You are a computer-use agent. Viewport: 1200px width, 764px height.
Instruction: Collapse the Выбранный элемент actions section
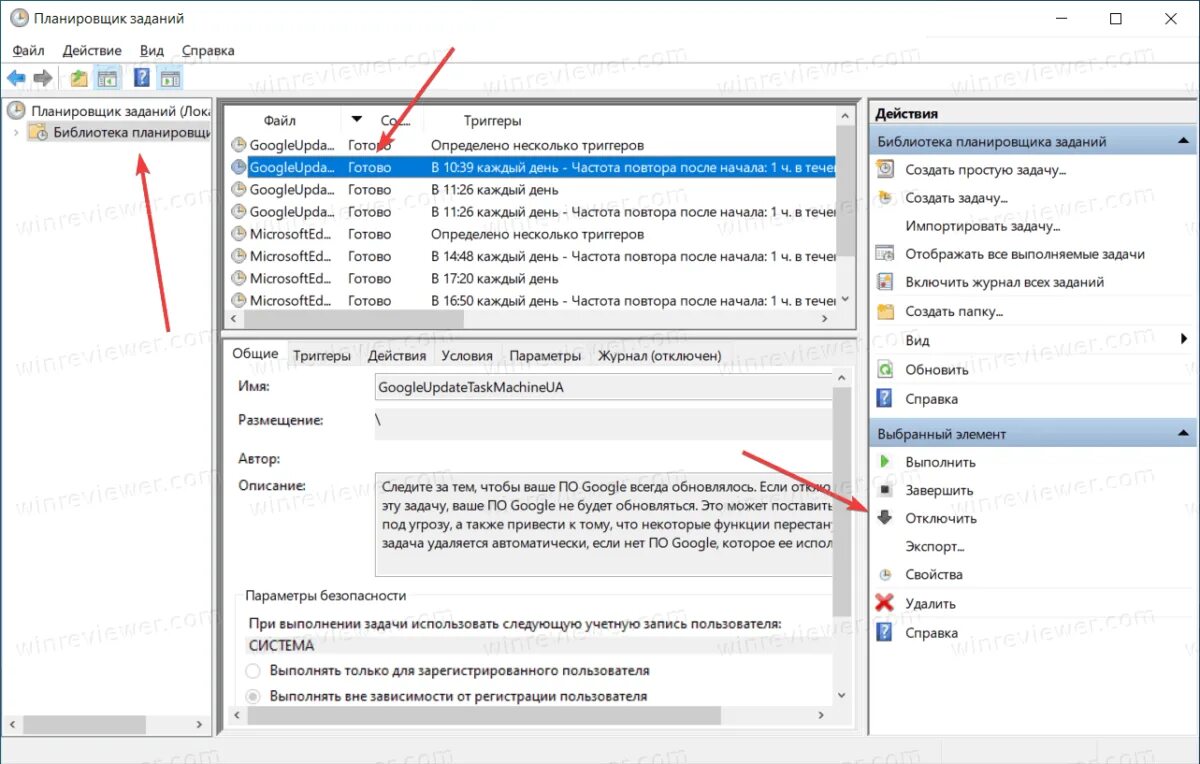[x=1184, y=434]
